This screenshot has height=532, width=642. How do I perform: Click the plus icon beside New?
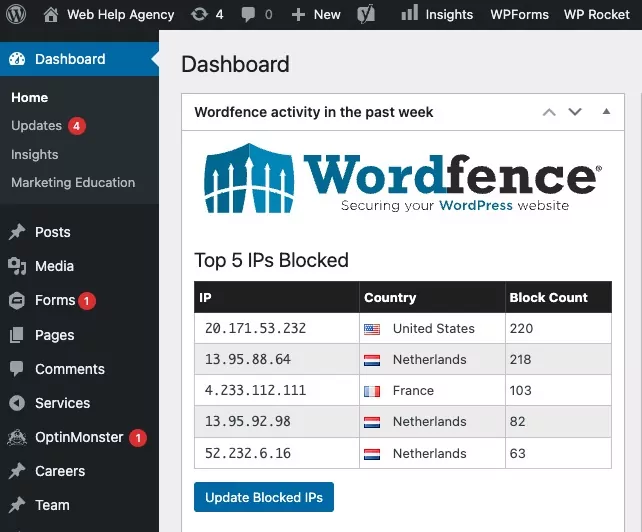coord(298,15)
